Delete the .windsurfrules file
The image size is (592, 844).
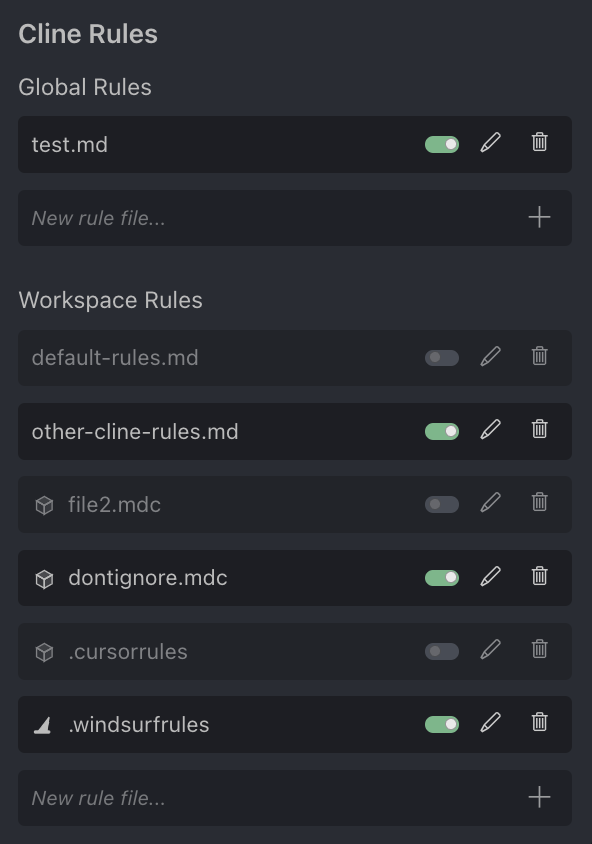point(539,722)
